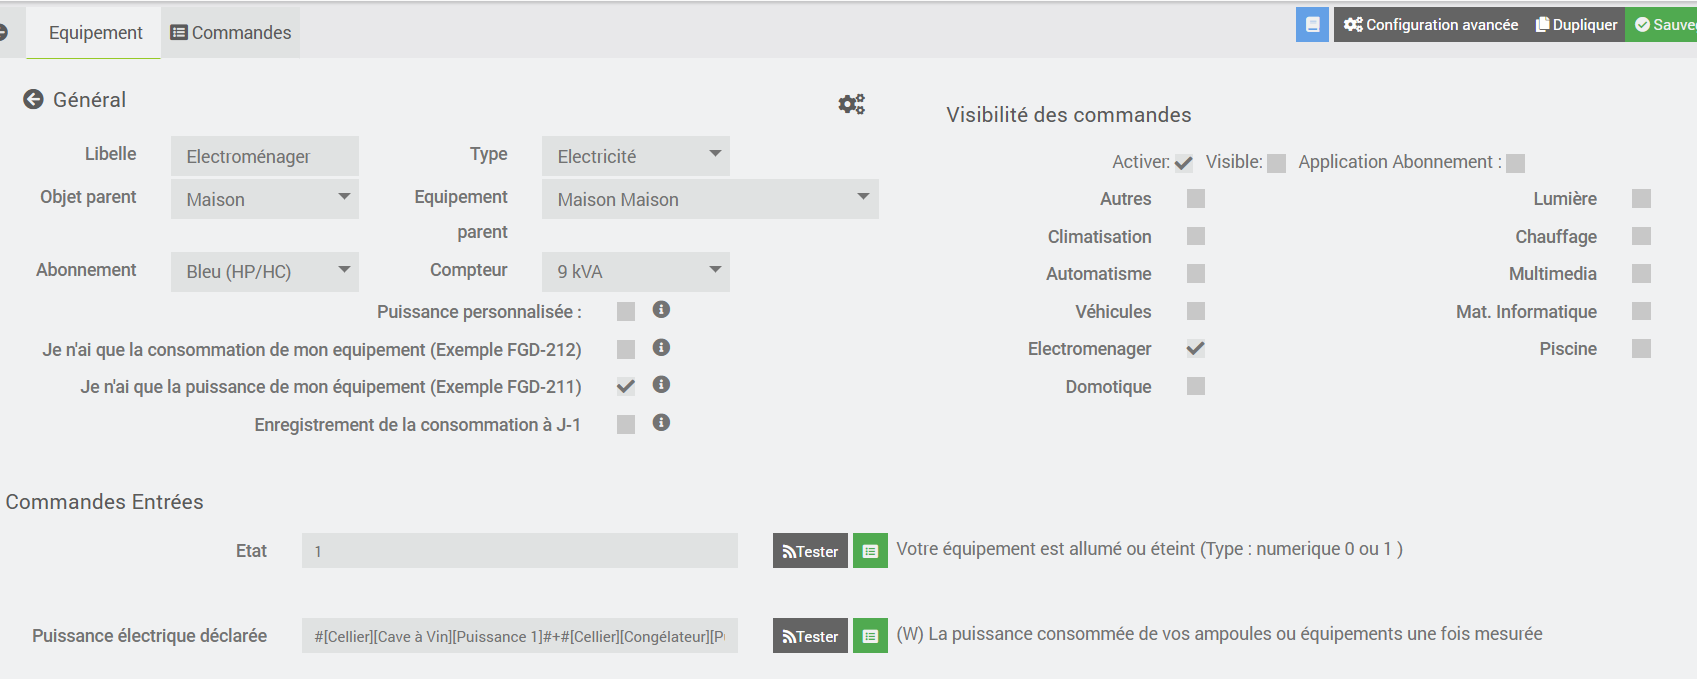Toggle the Activer checkbox

pos(1184,163)
